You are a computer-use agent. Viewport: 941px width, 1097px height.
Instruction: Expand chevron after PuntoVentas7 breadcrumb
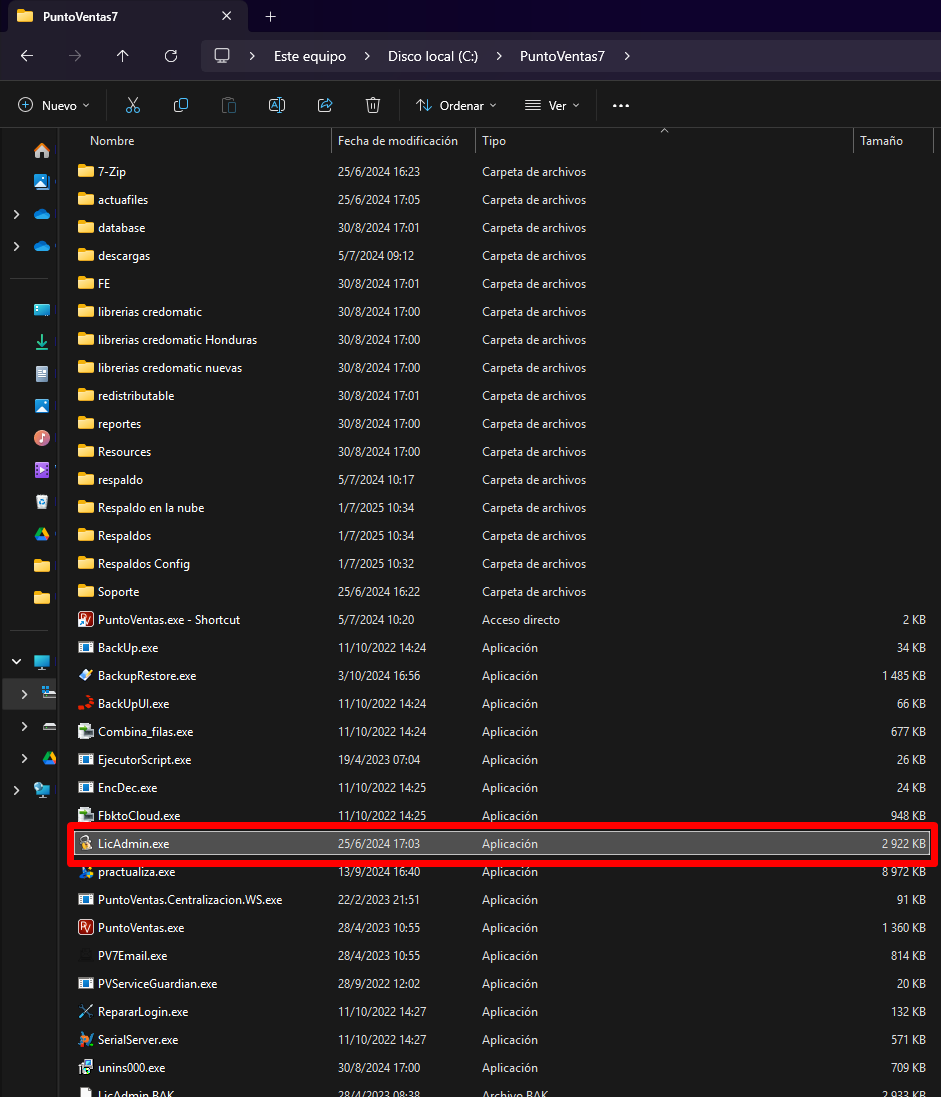click(627, 56)
